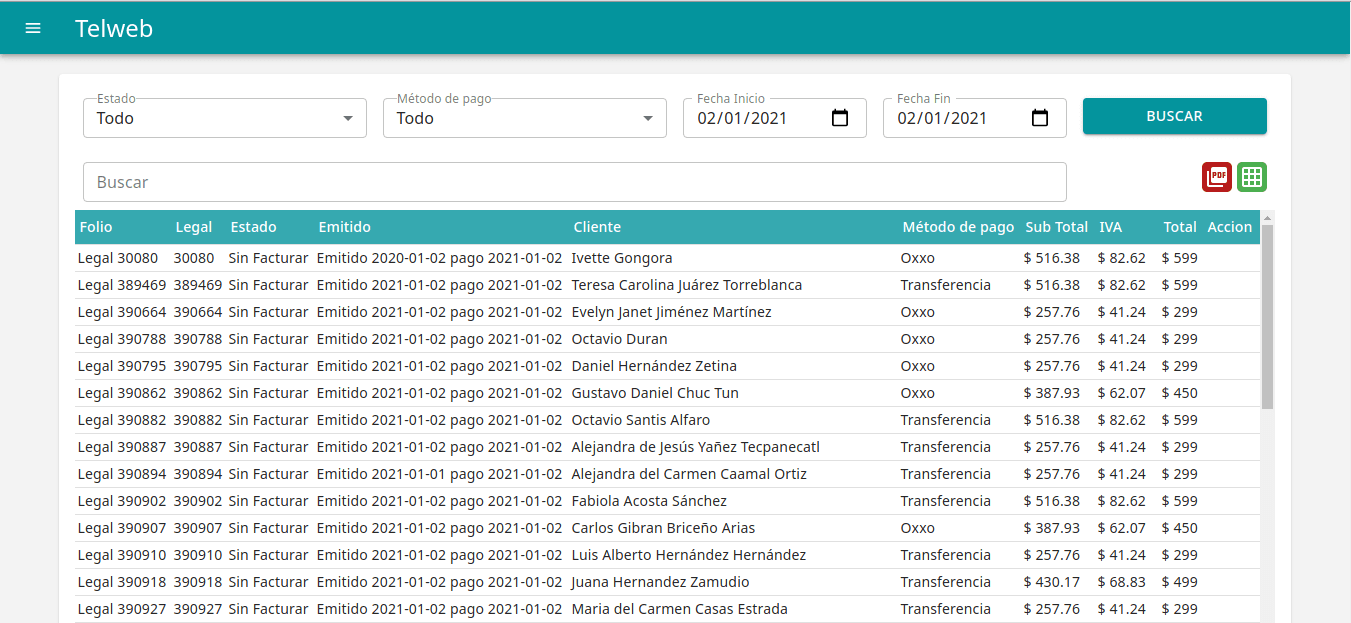This screenshot has width=1351, height=623.
Task: Expand the Estado dropdown
Action: click(x=225, y=118)
